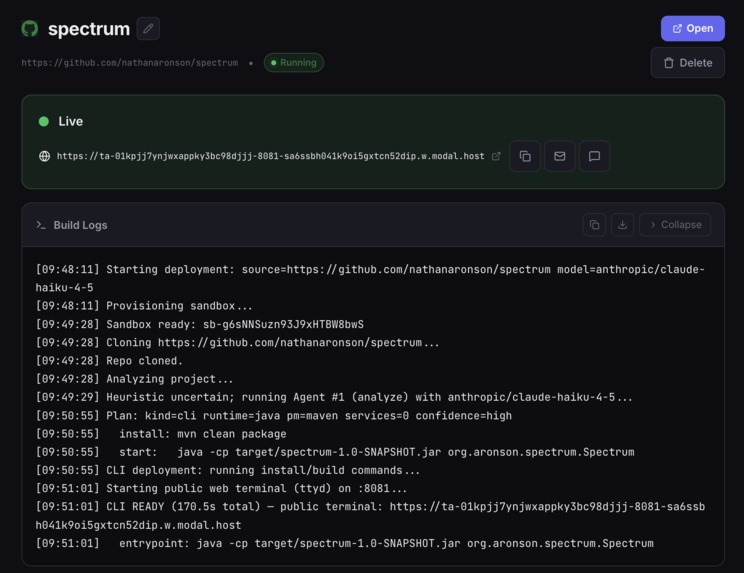This screenshot has height=573, width=744.
Task: Click the spectrum project title
Action: 89,29
